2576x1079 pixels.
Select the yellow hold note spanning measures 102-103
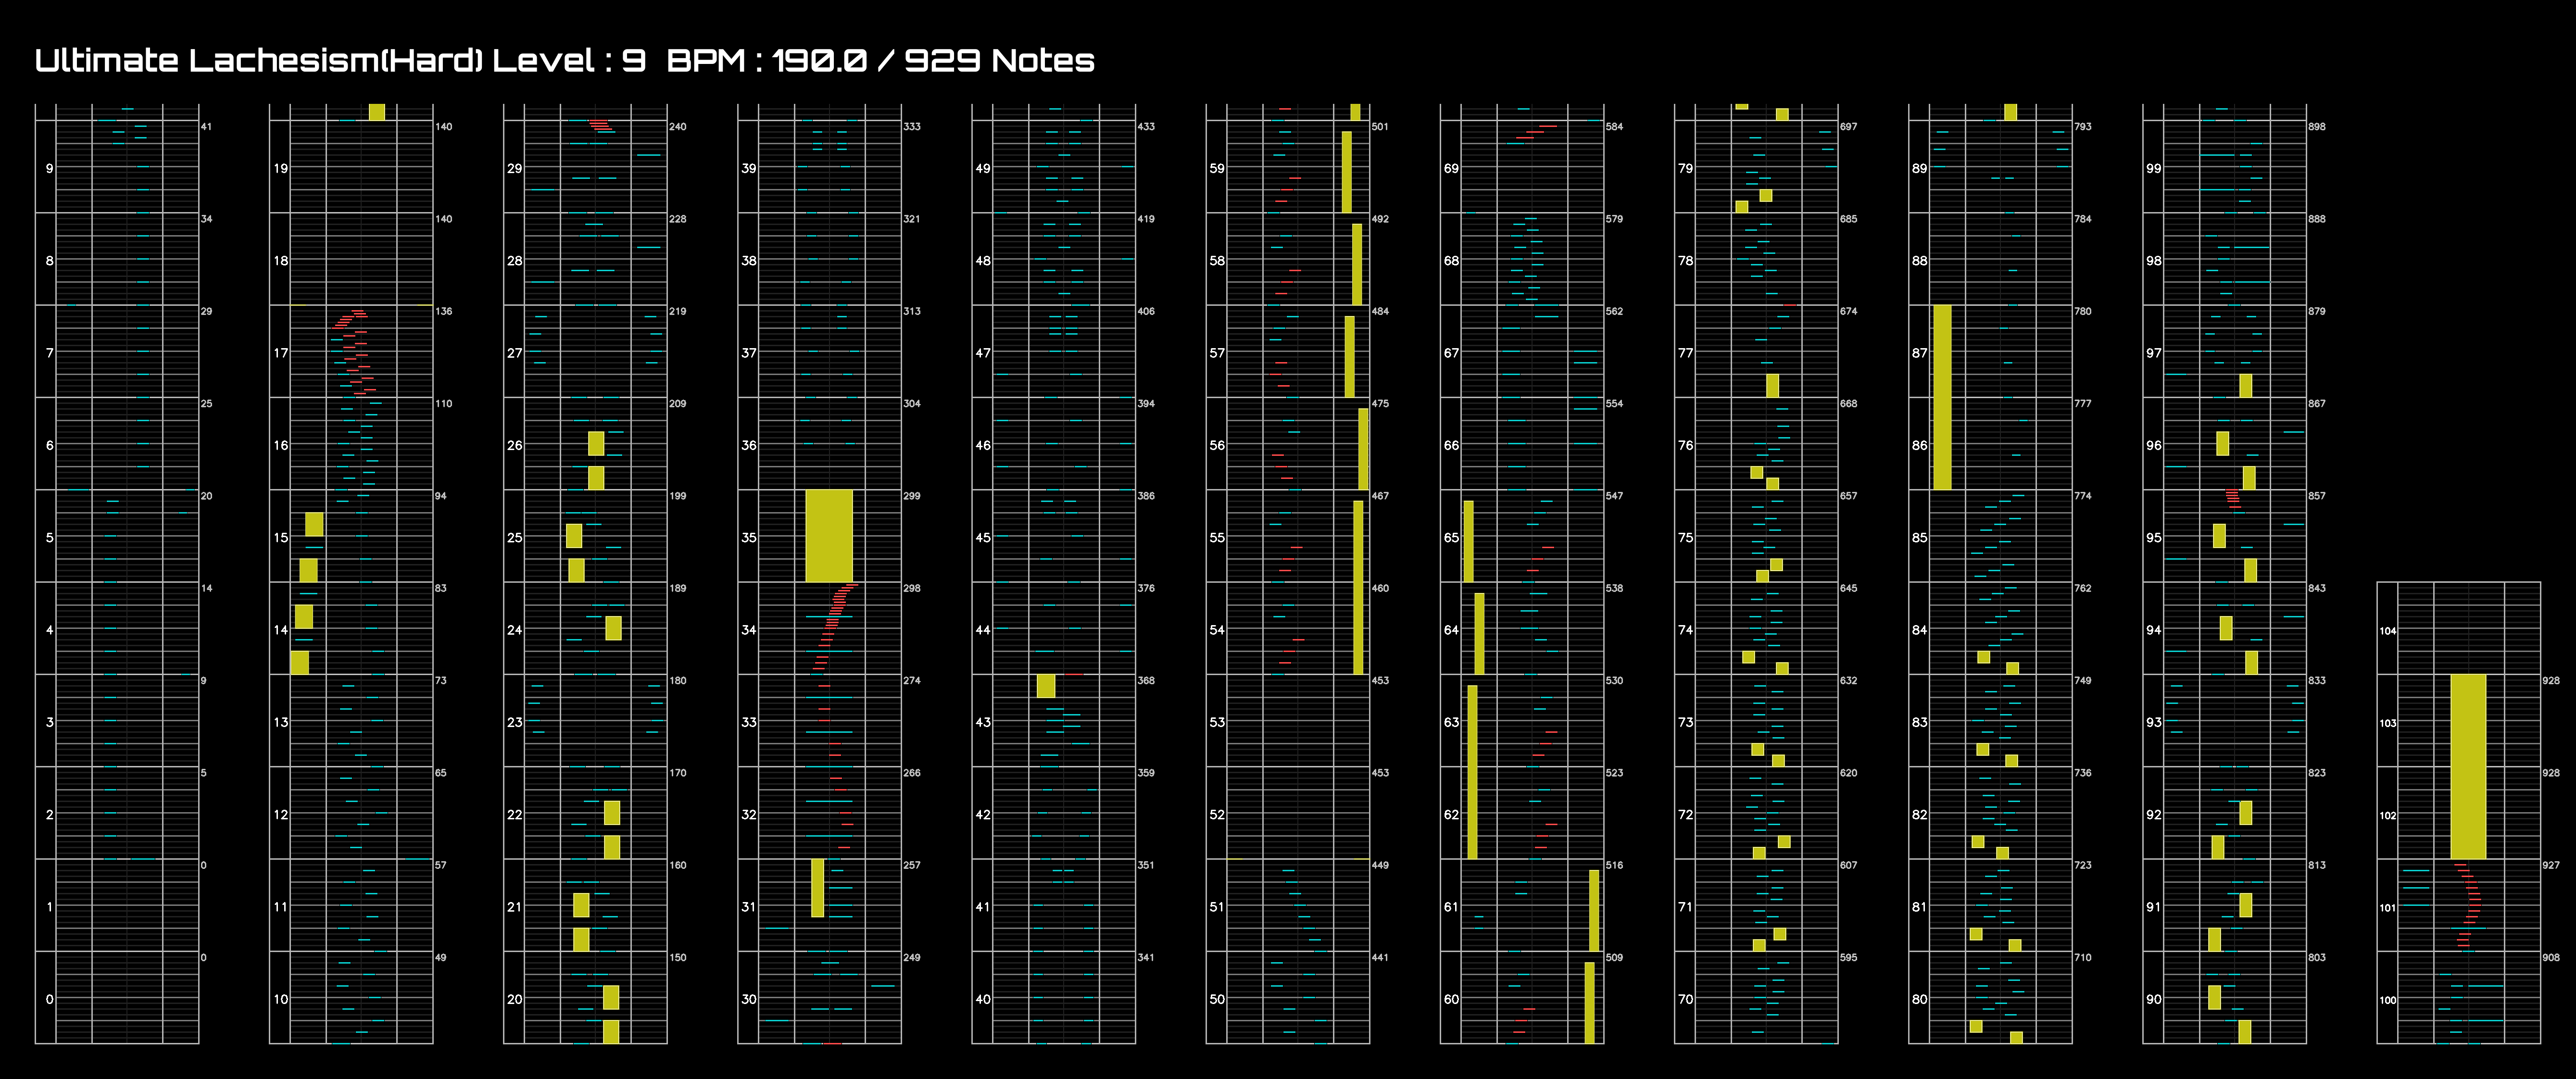coord(2467,766)
